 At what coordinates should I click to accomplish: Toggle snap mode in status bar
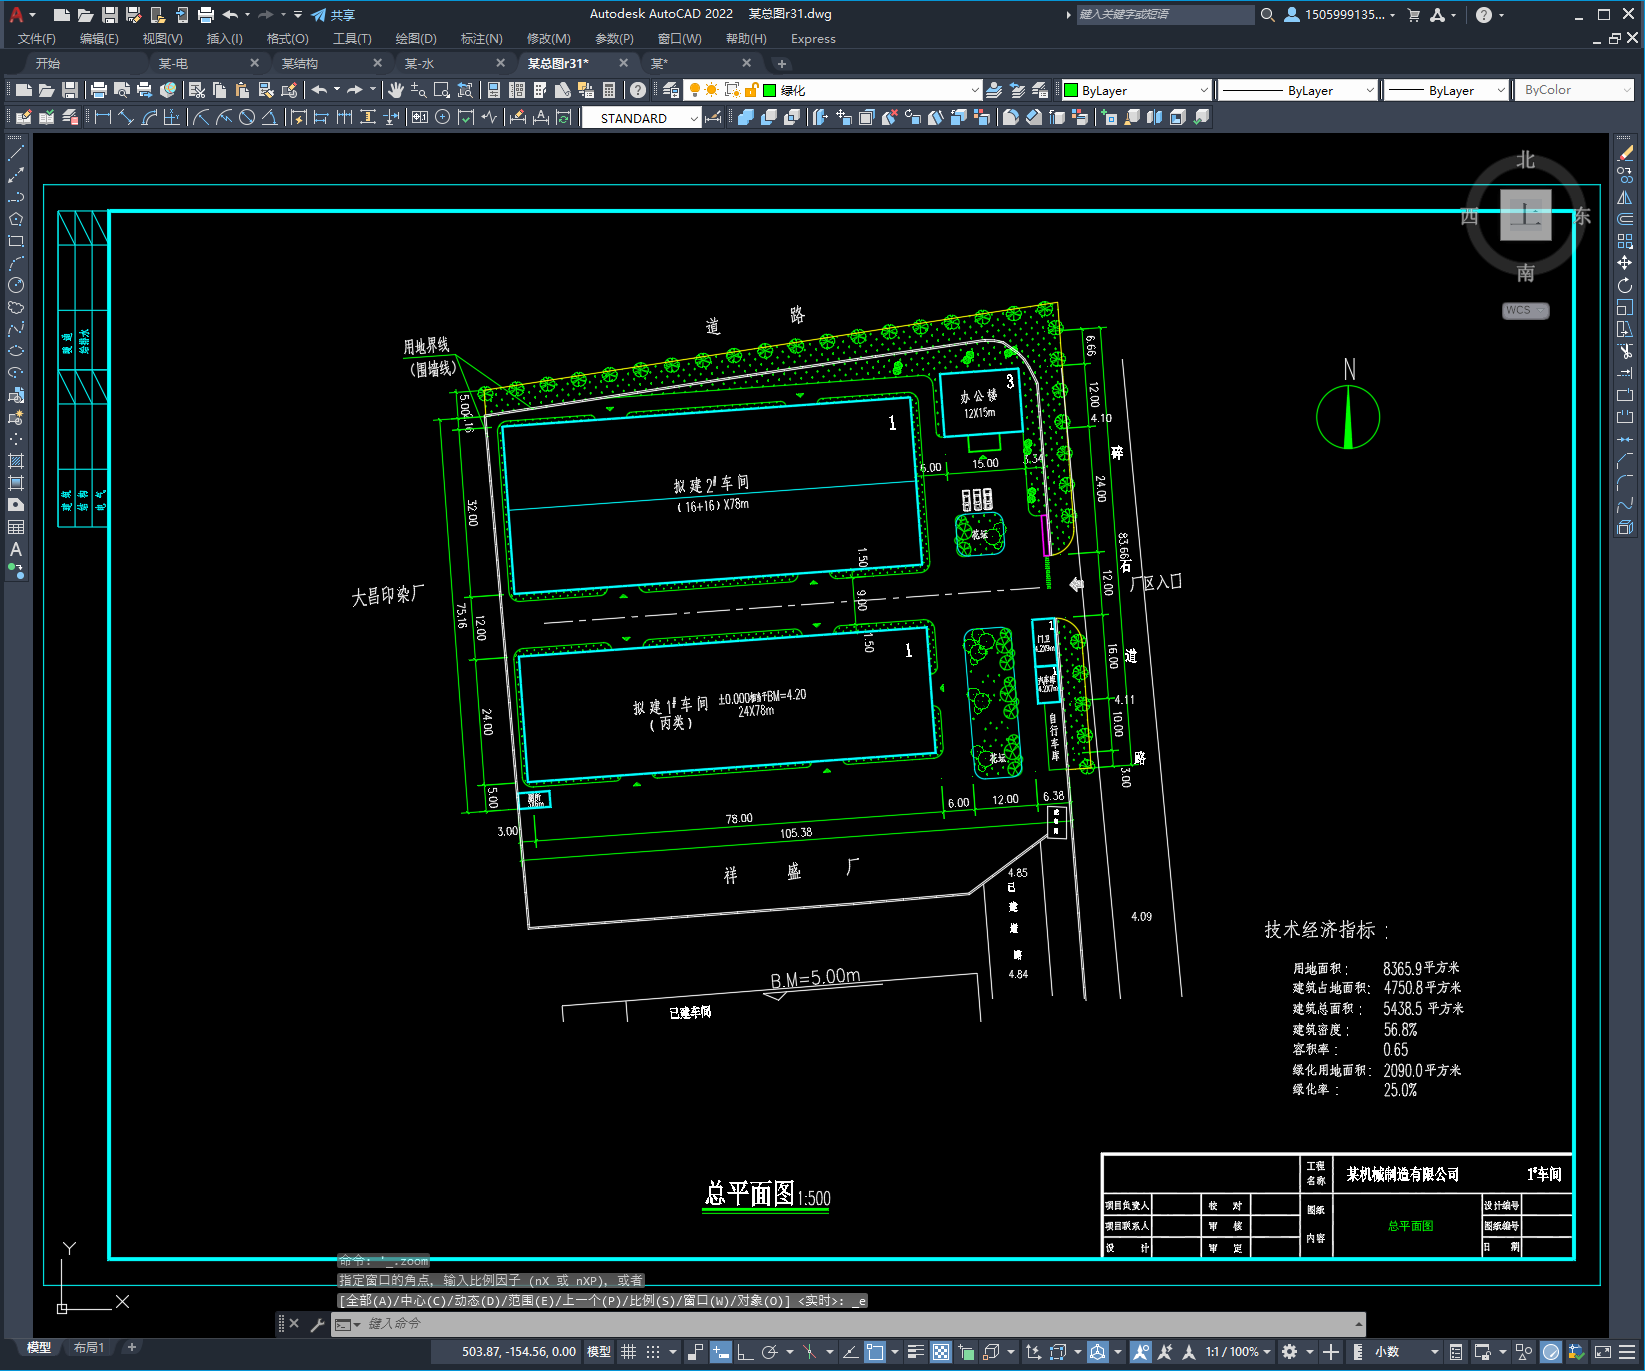pyautogui.click(x=653, y=1352)
